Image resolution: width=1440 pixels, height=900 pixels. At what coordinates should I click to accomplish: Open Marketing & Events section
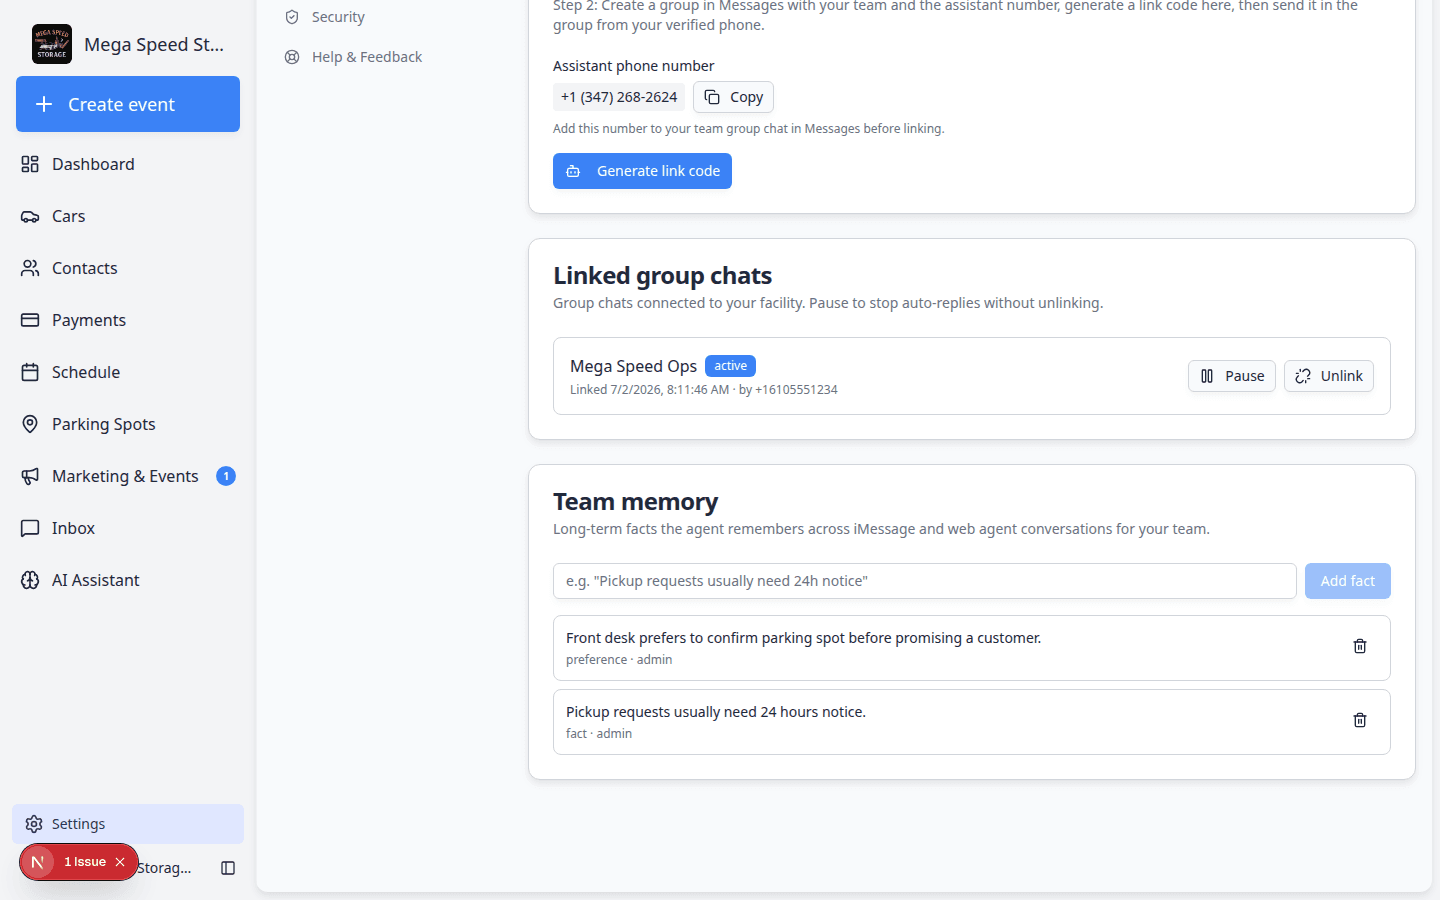[128, 476]
